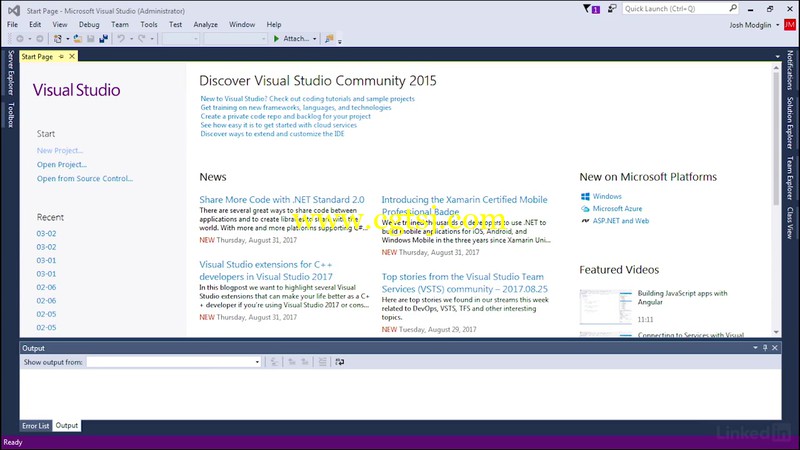Open the File menu
The width and height of the screenshot is (800, 450).
(x=12, y=24)
